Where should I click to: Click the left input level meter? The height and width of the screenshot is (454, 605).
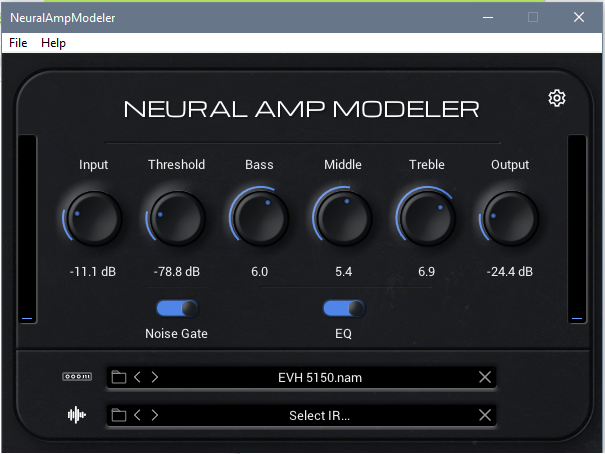tap(27, 229)
